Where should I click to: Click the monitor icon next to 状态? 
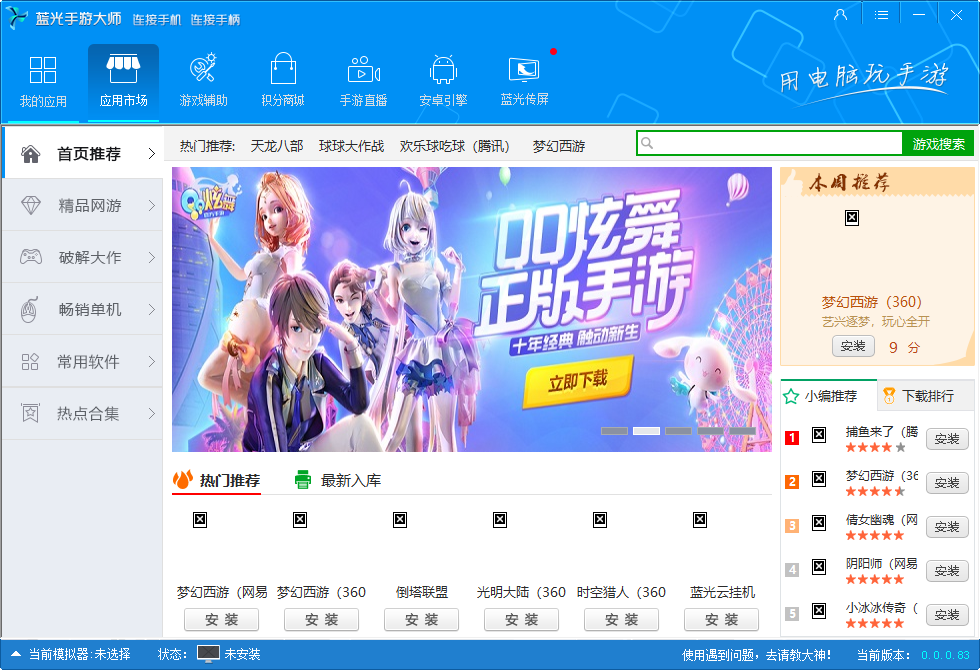[x=208, y=654]
